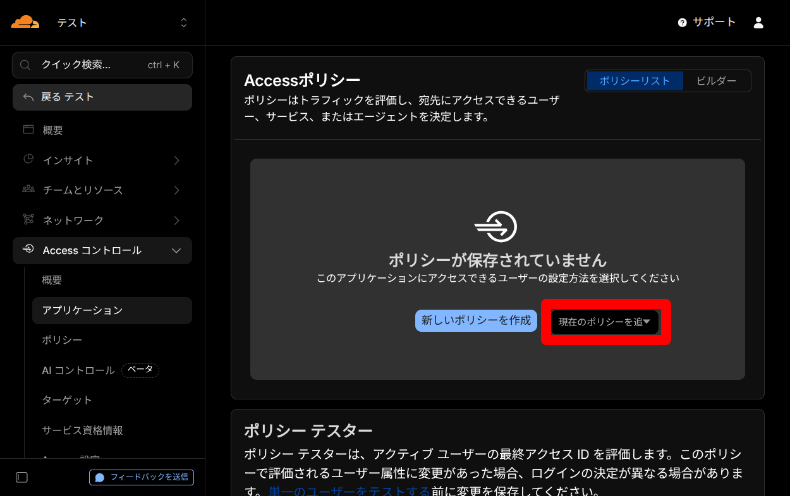The height and width of the screenshot is (496, 790).
Task: Open the top 概要 sidebar item
Action: [102, 130]
